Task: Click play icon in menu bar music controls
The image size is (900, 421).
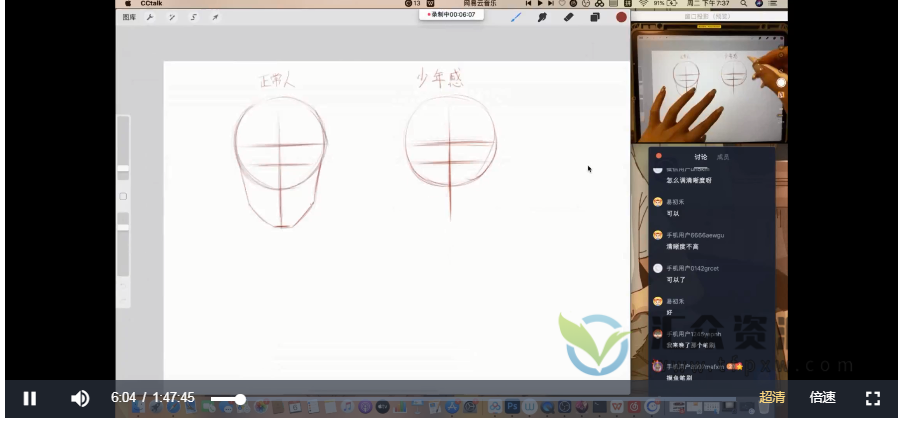Action: pyautogui.click(x=540, y=3)
